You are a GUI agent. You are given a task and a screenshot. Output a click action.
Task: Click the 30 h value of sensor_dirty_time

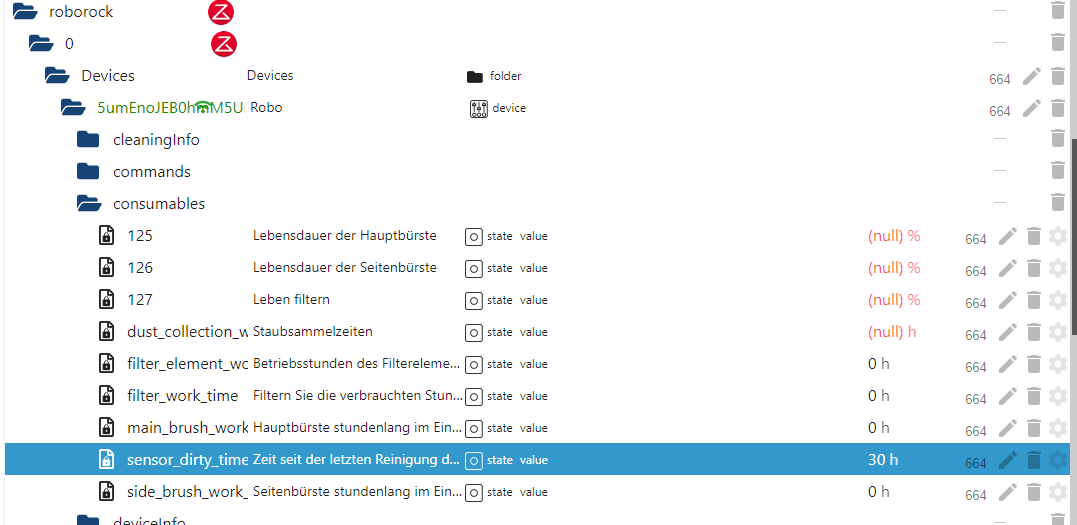click(x=883, y=460)
